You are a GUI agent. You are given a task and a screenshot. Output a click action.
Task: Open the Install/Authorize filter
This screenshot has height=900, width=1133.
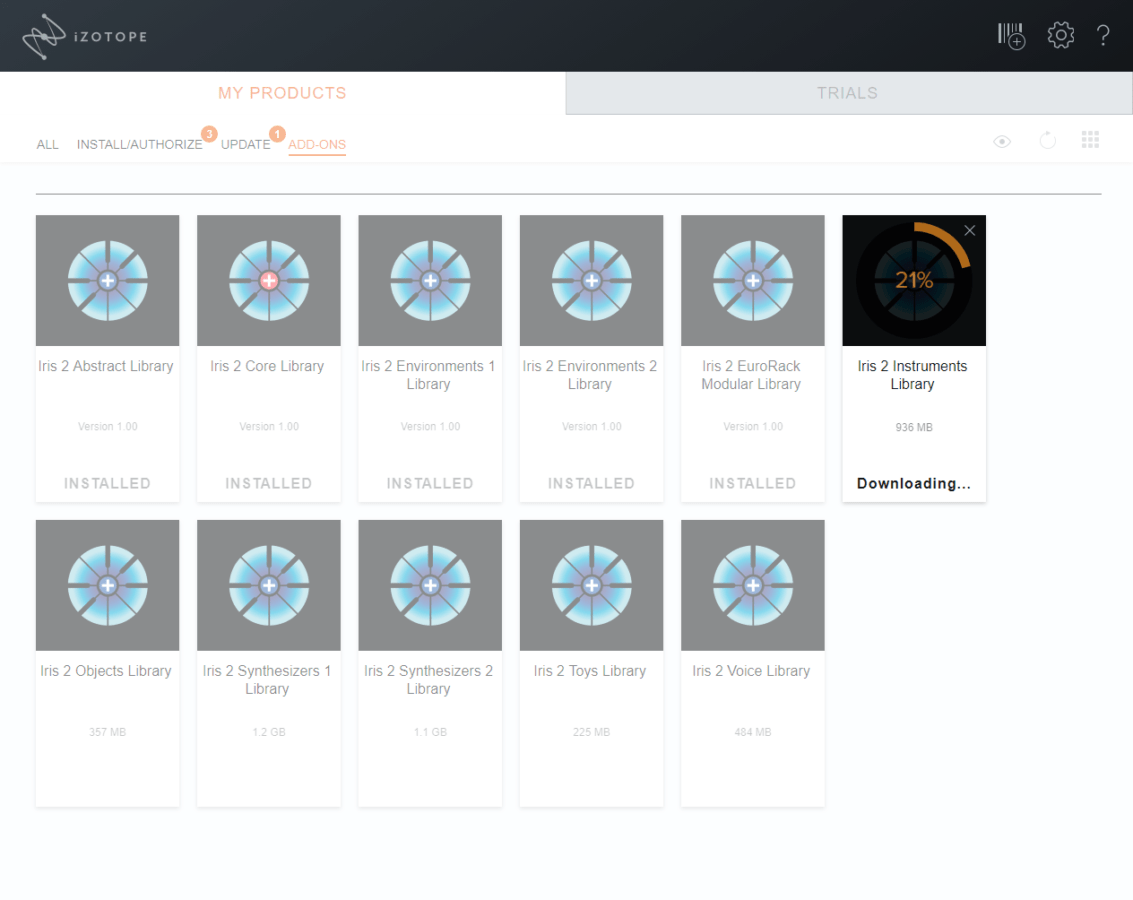(x=139, y=145)
